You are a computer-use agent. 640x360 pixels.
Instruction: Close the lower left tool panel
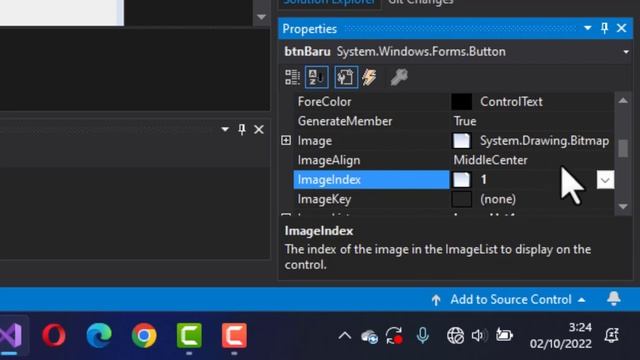point(259,129)
